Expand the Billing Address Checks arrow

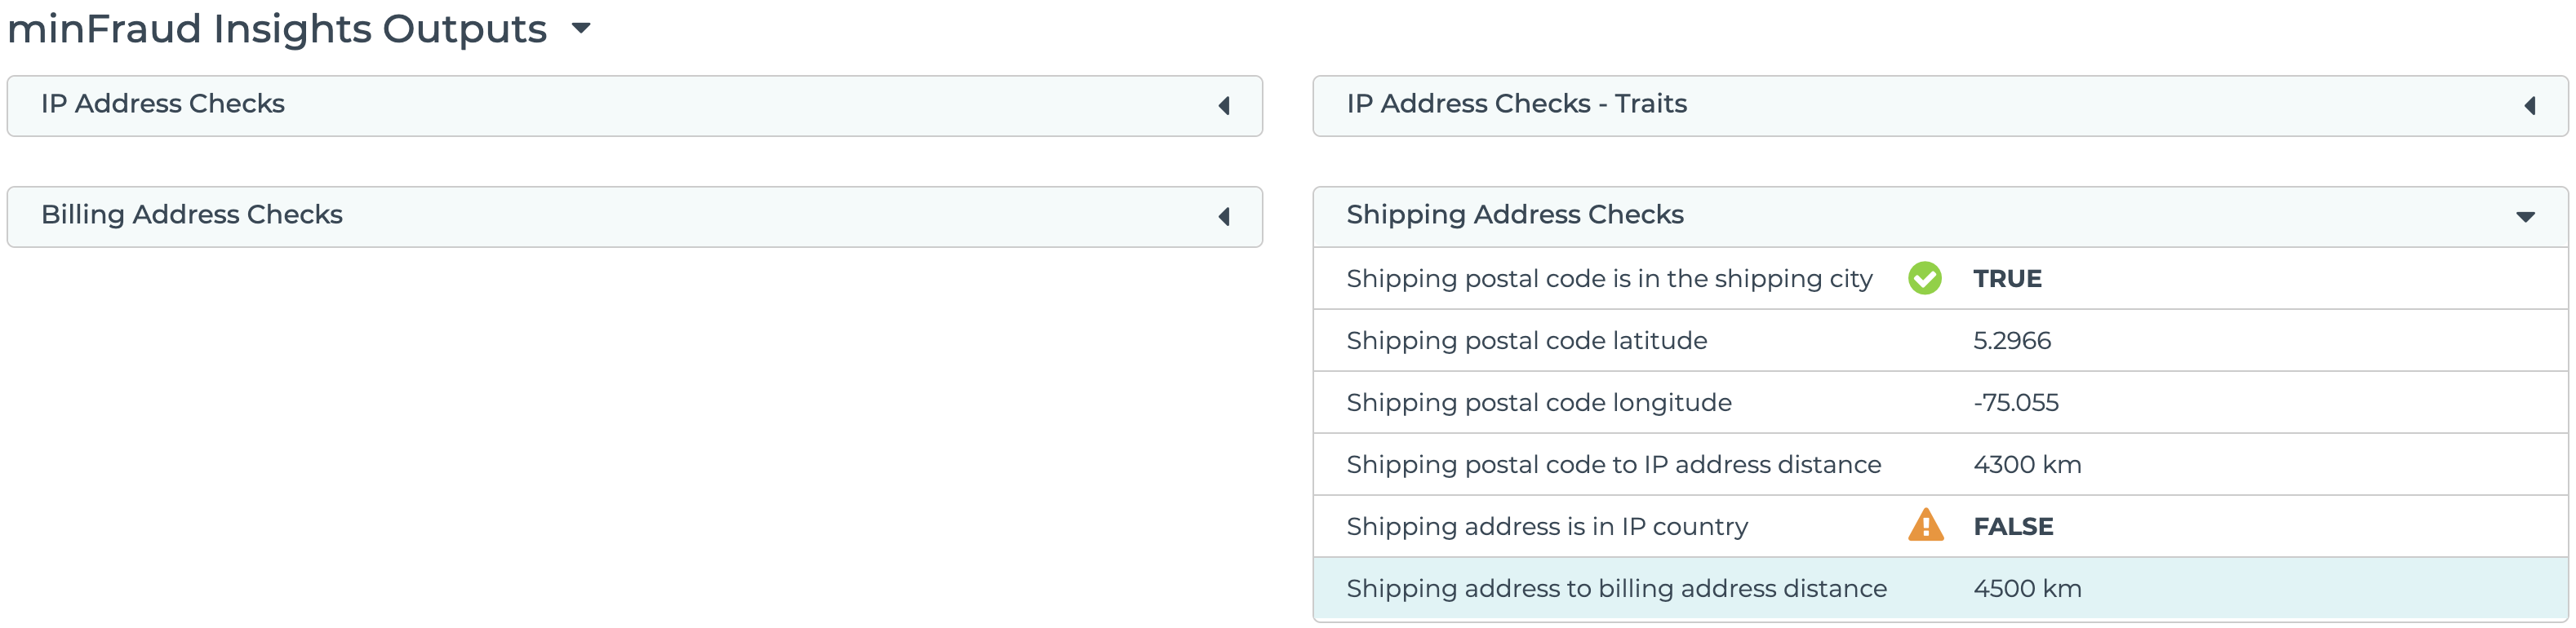[1224, 217]
